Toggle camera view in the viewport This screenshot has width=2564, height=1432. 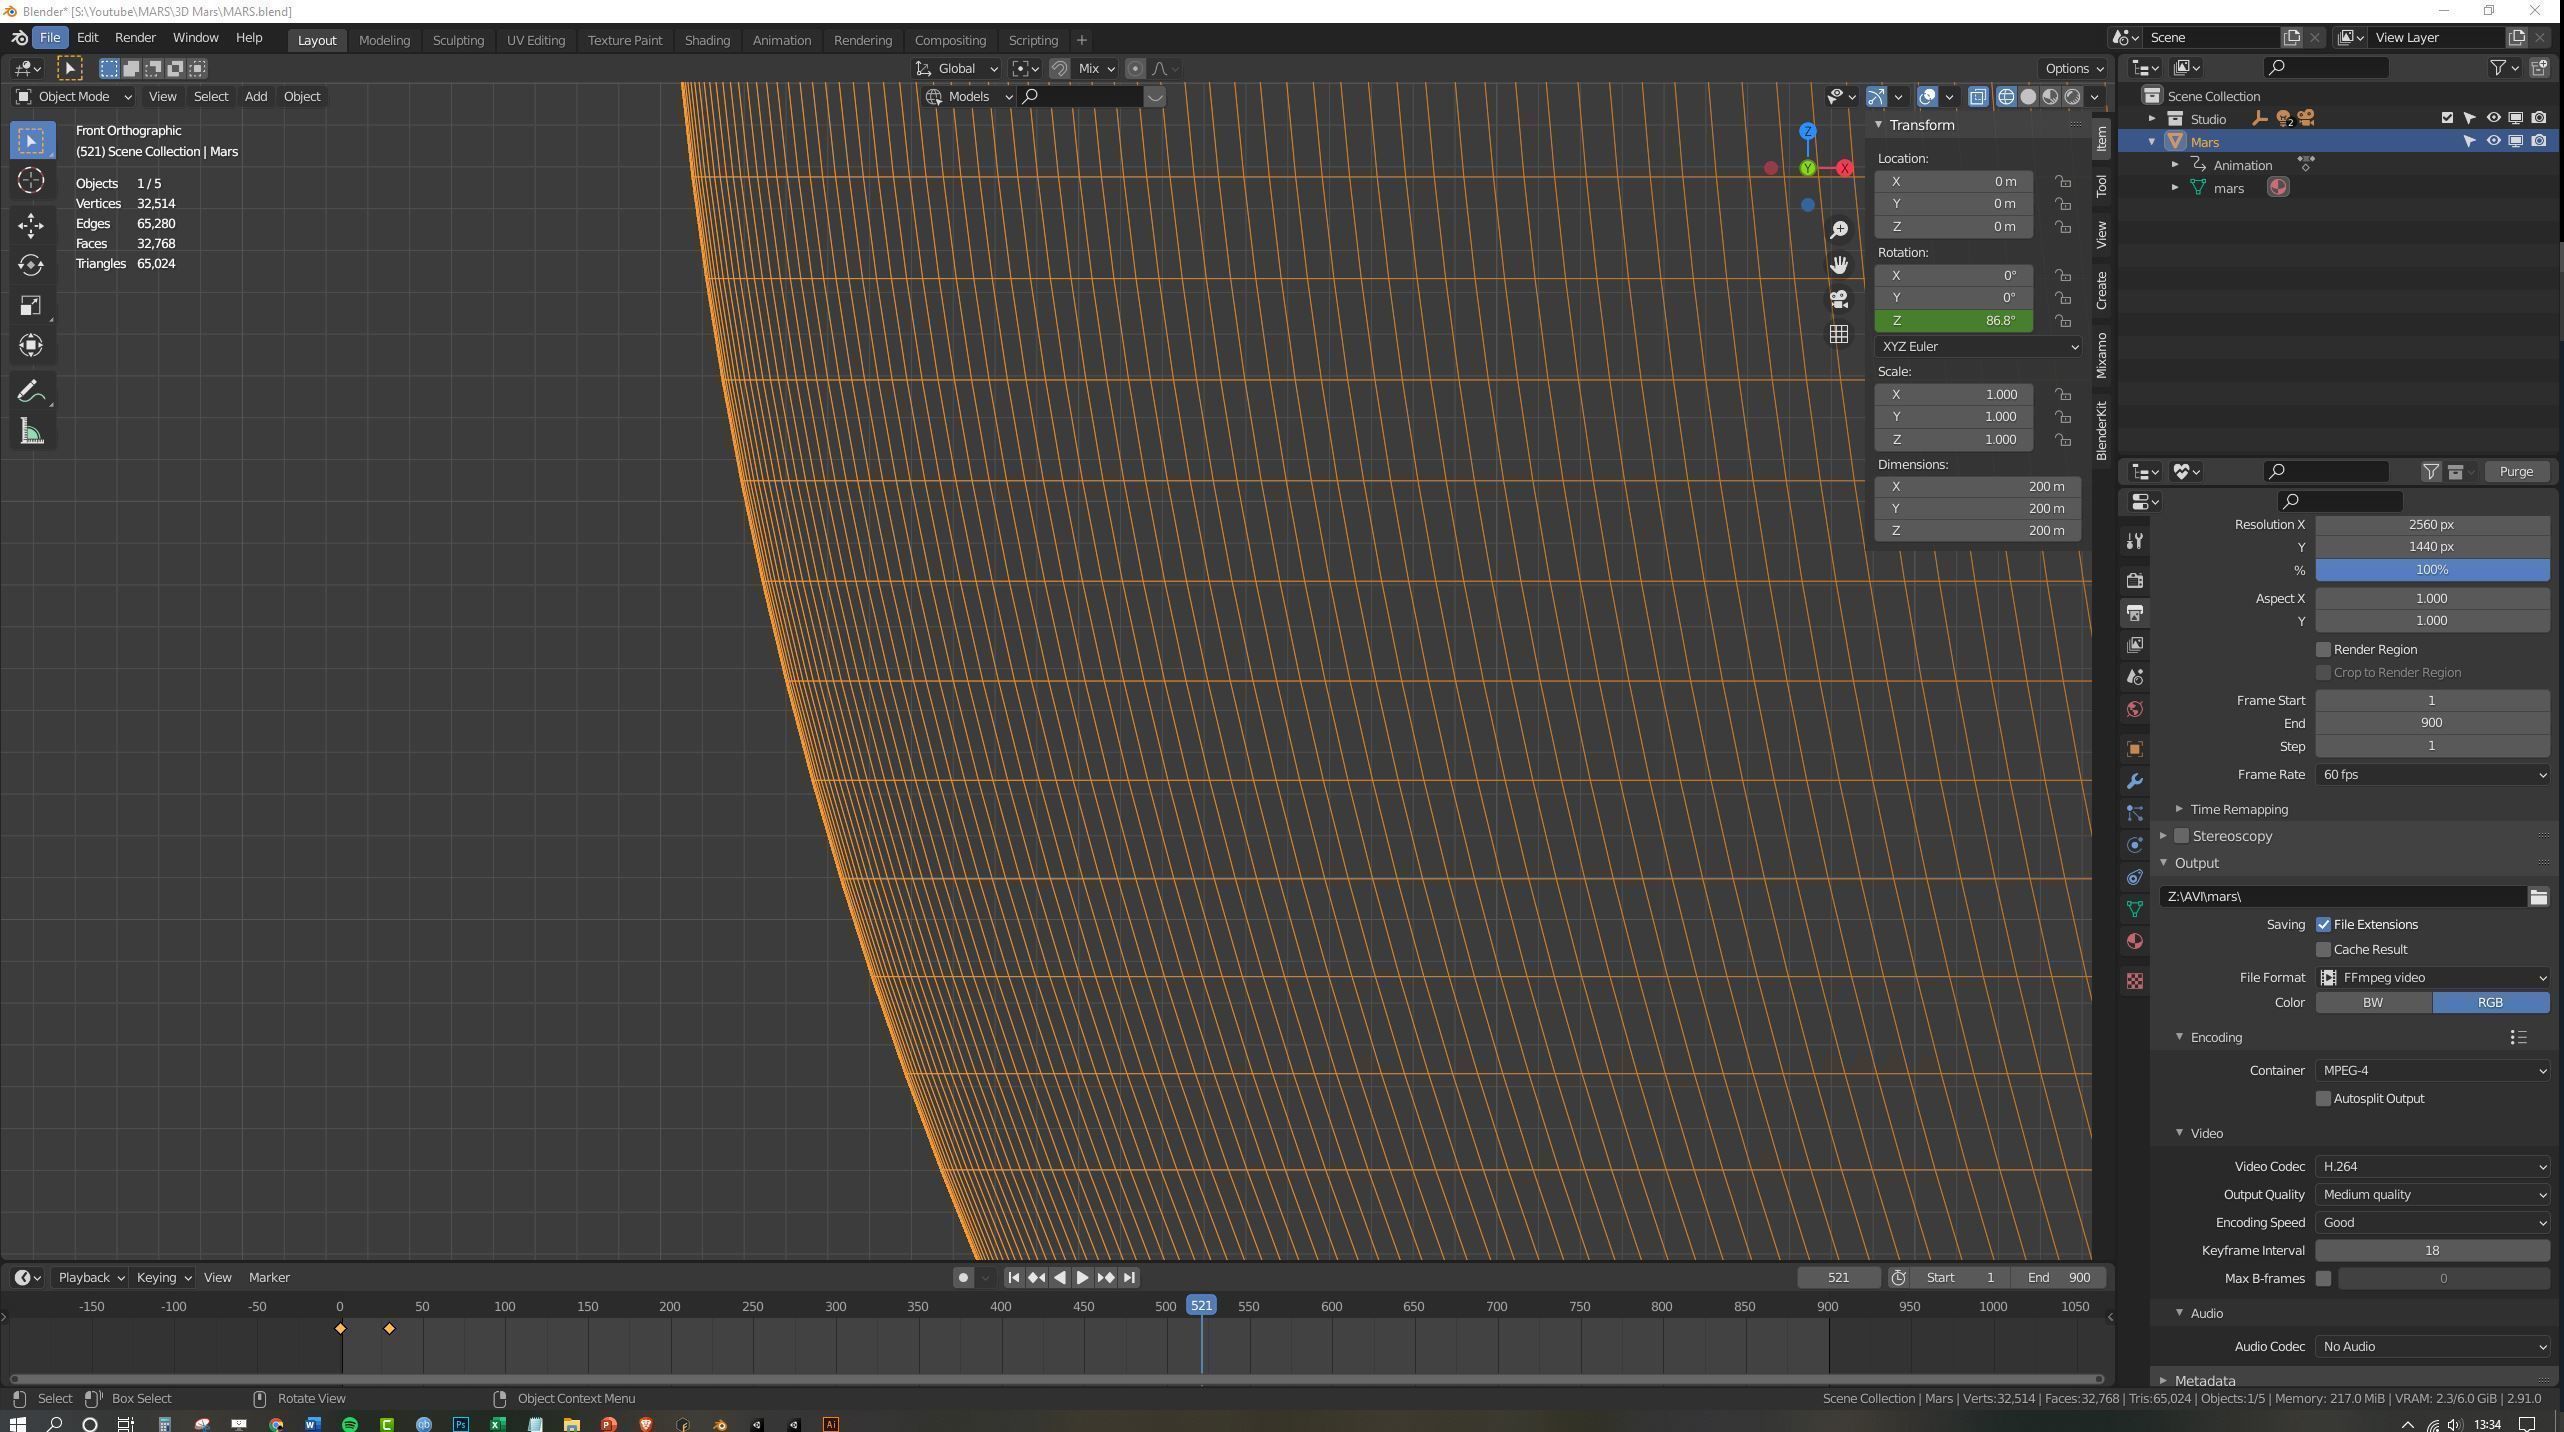click(x=1838, y=299)
